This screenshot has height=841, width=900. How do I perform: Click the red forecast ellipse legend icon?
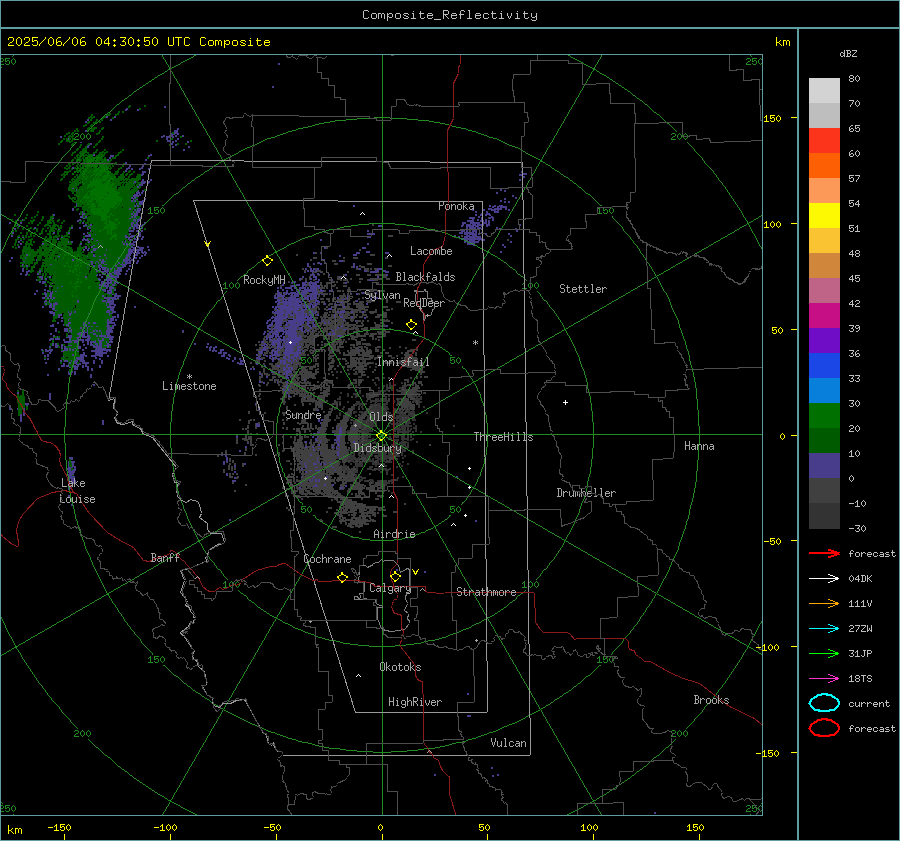point(824,728)
